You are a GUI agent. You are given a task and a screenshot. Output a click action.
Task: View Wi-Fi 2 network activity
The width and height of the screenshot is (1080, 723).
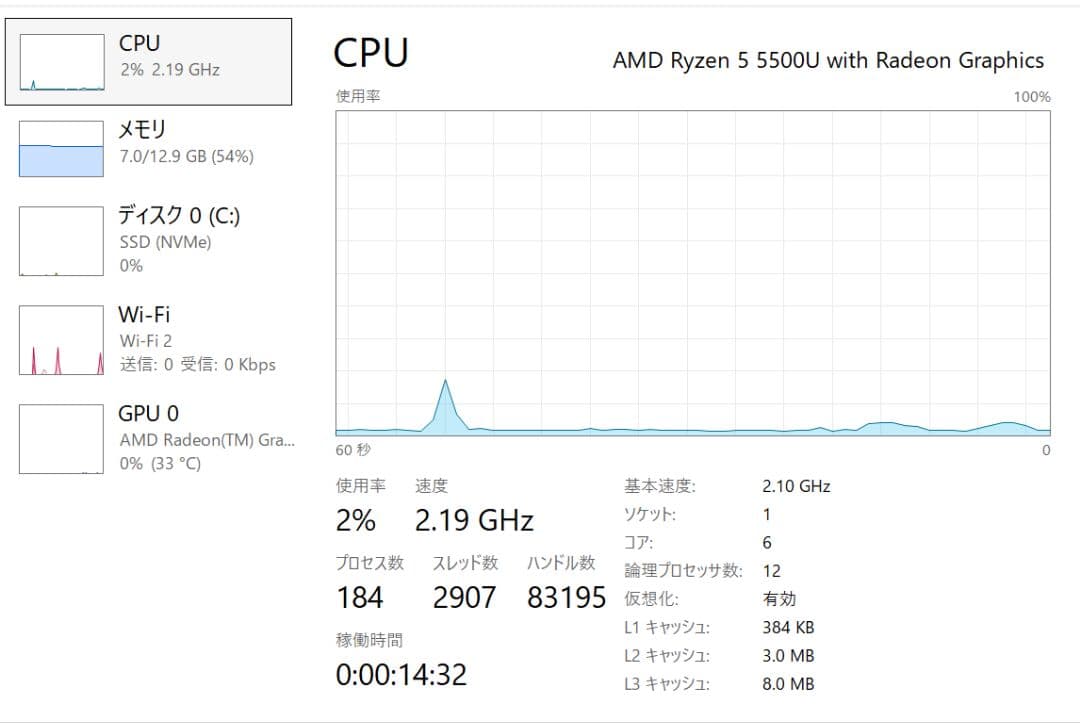(x=150, y=338)
